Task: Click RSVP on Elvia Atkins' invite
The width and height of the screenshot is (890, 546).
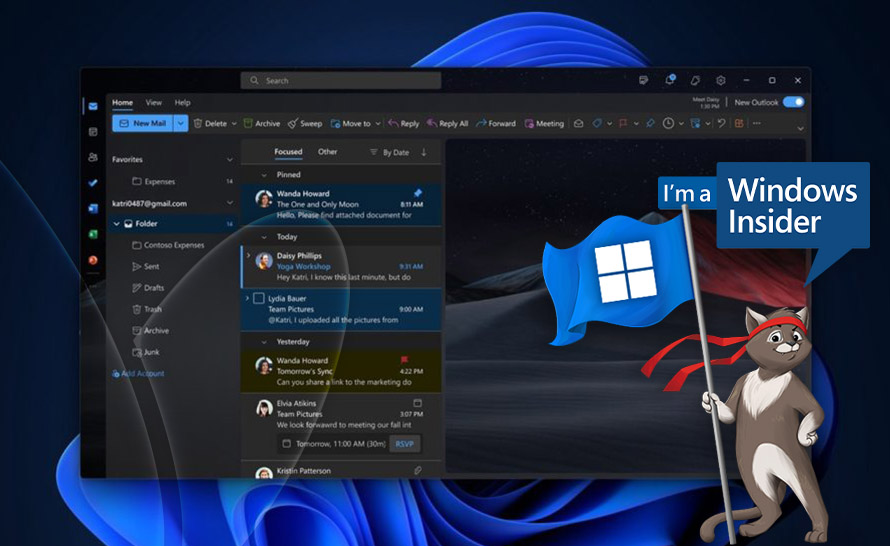Action: tap(405, 444)
